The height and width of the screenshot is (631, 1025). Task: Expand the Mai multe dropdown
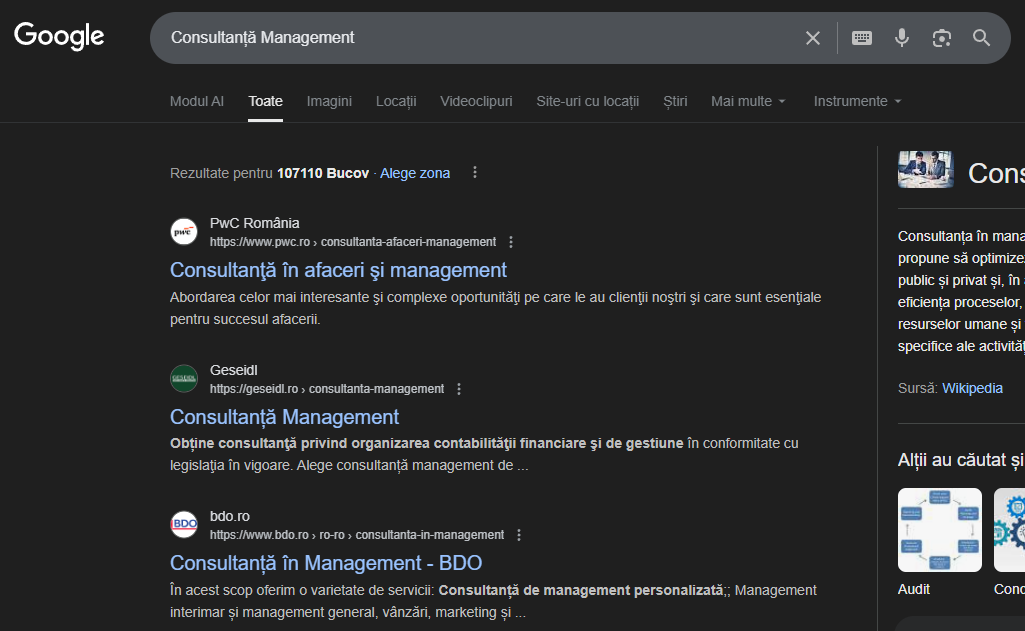tap(748, 101)
